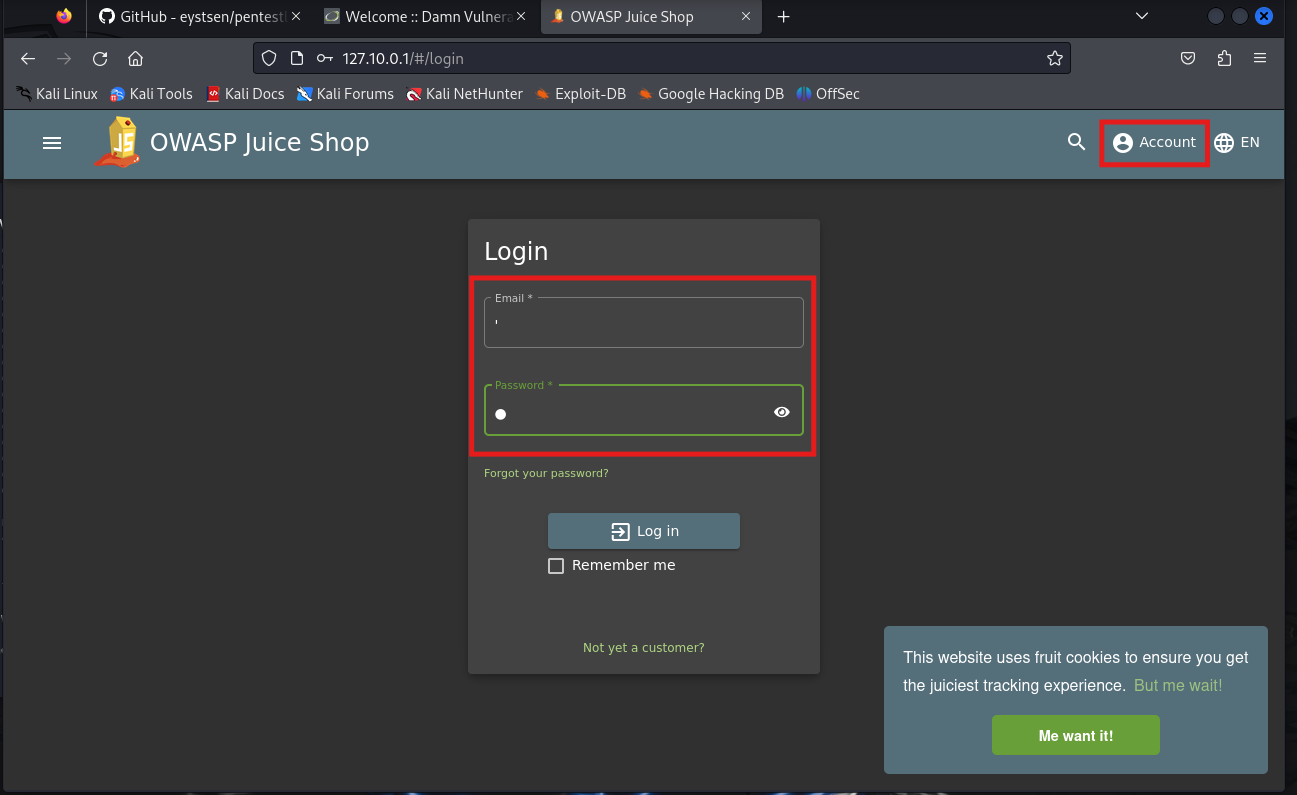Go back with browser back arrow
1297x795 pixels.
(x=28, y=58)
